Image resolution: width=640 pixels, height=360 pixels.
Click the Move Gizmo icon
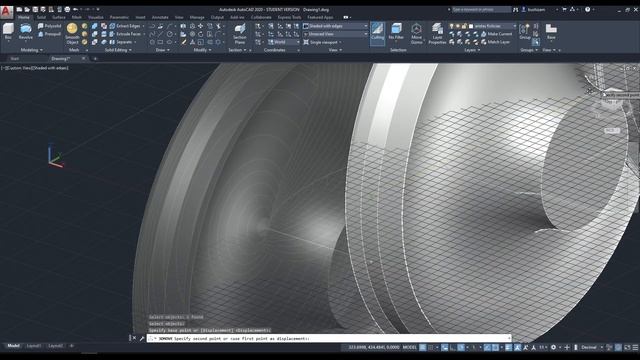click(x=416, y=33)
